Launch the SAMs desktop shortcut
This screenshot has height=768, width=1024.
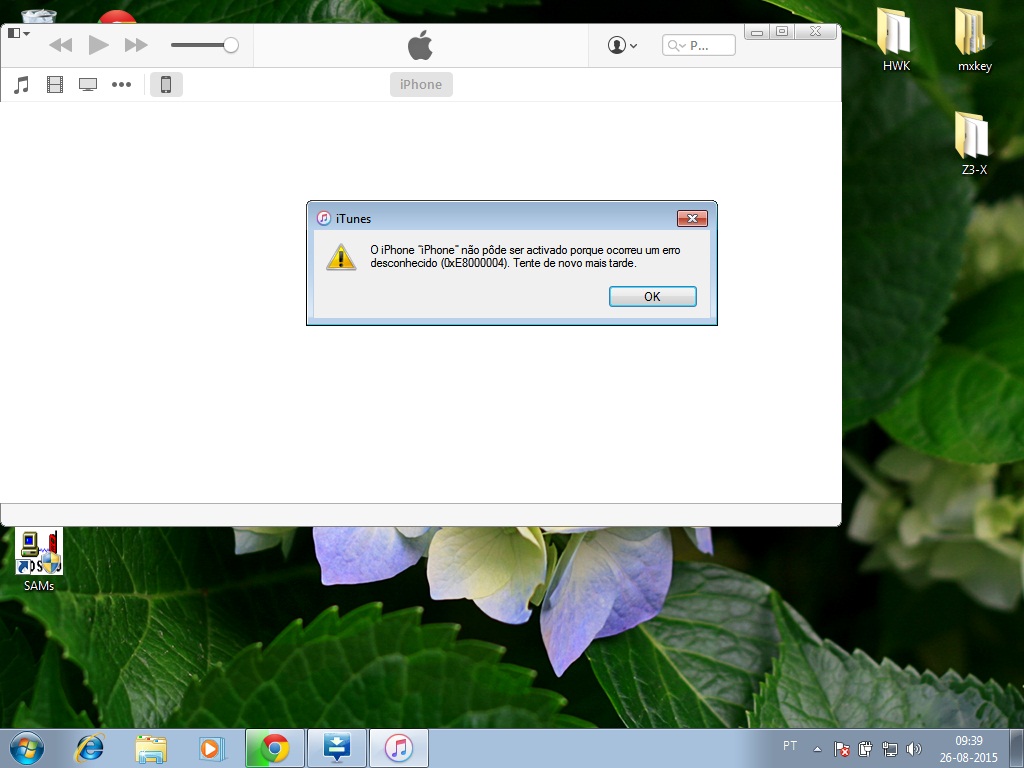click(x=39, y=560)
